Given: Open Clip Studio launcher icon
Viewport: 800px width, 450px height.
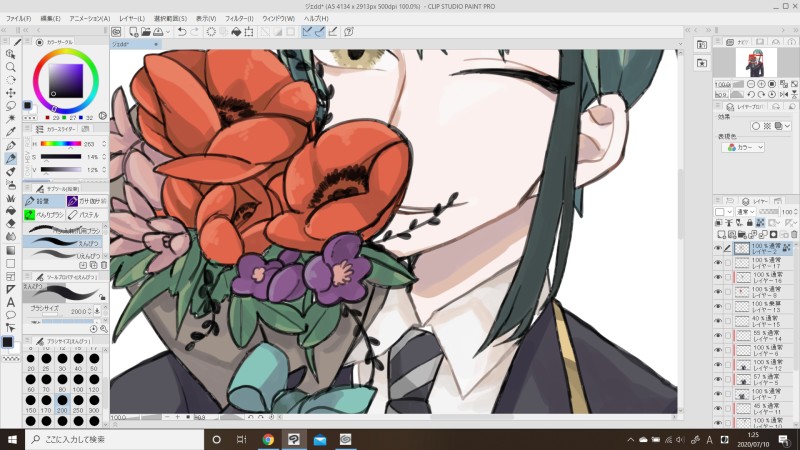Looking at the screenshot, I should pyautogui.click(x=116, y=32).
